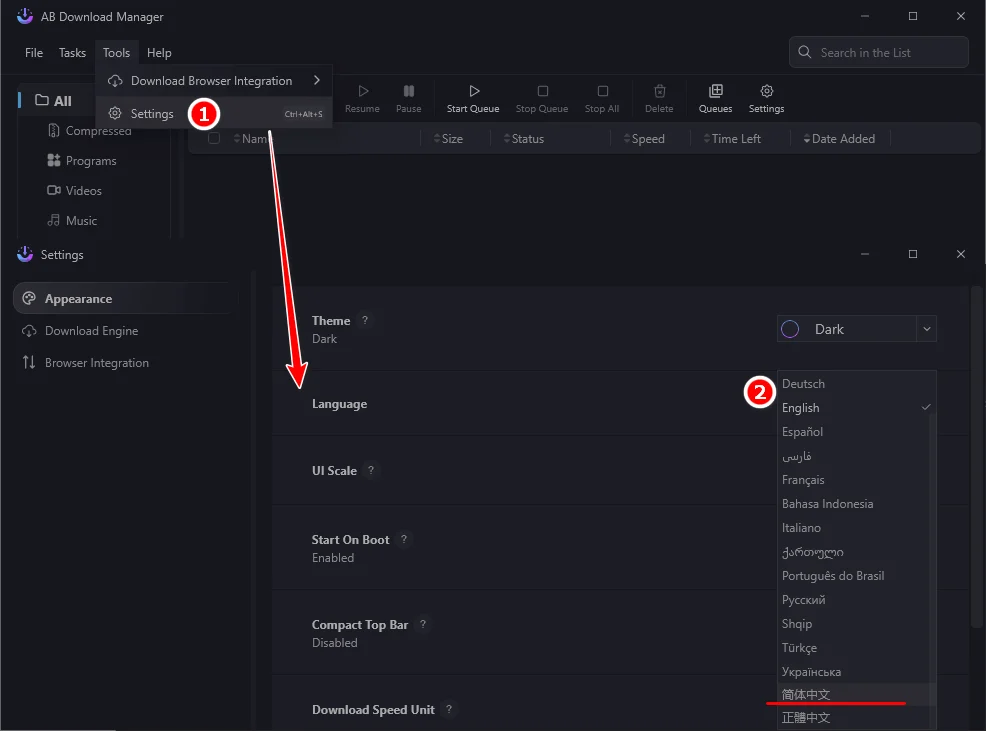Image resolution: width=986 pixels, height=731 pixels.
Task: Click the Browser Integration arrows icon in sidebar
Action: 29,362
